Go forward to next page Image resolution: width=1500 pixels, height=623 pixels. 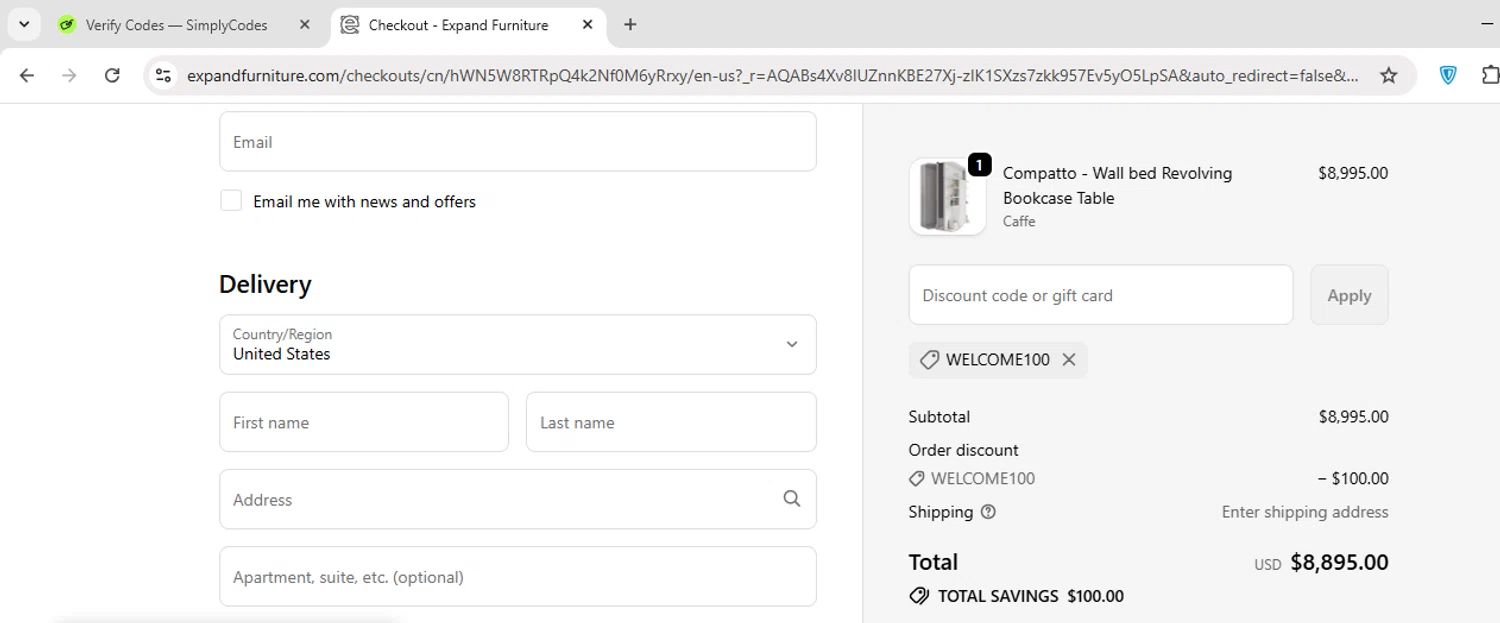pos(69,75)
